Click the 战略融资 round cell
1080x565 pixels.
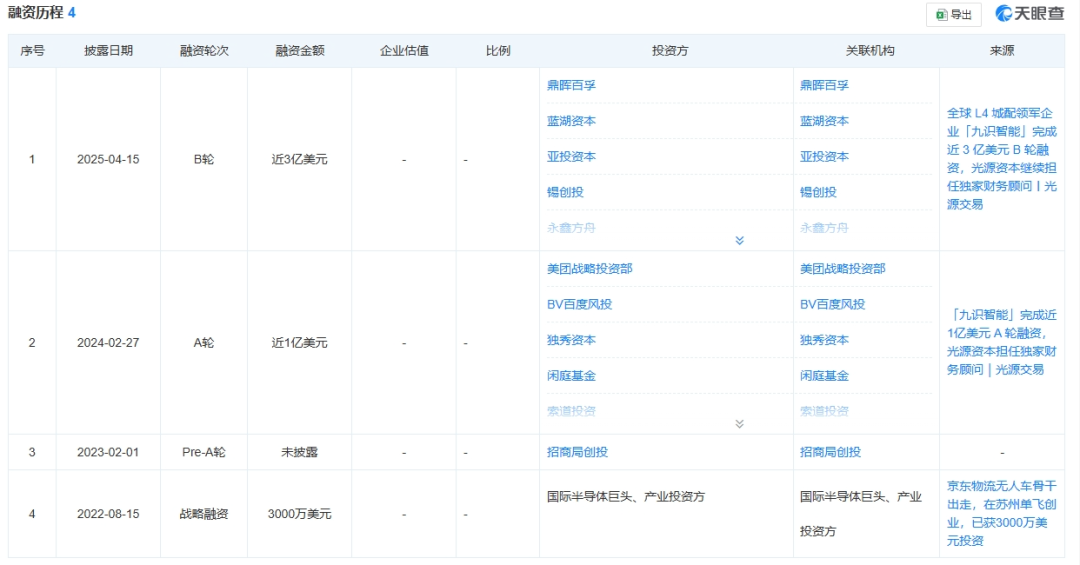204,514
